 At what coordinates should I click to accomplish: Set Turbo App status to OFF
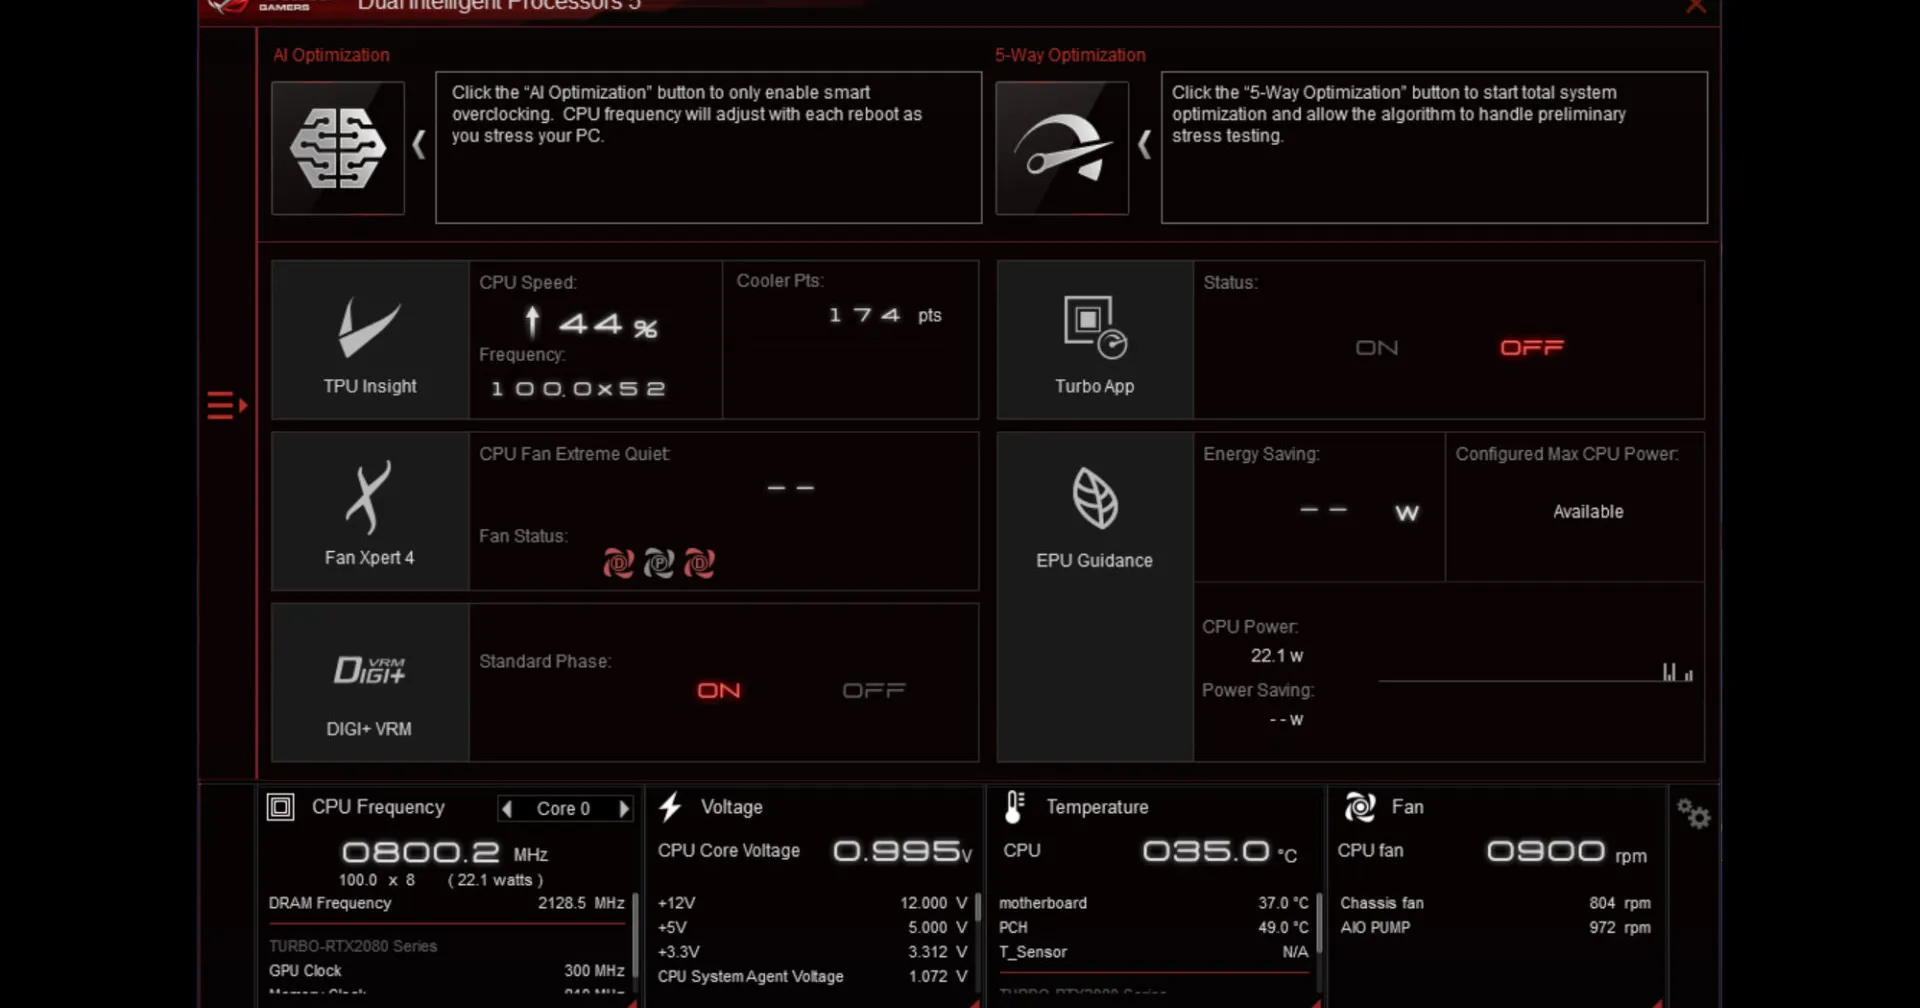[1532, 348]
